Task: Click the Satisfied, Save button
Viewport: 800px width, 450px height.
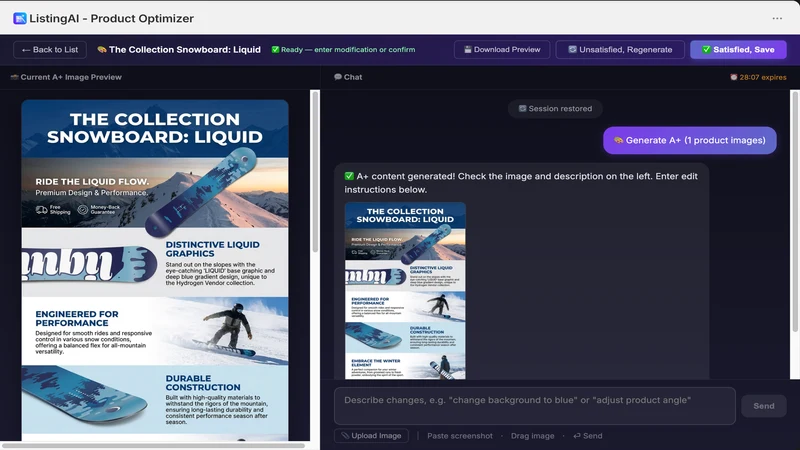Action: coord(738,49)
